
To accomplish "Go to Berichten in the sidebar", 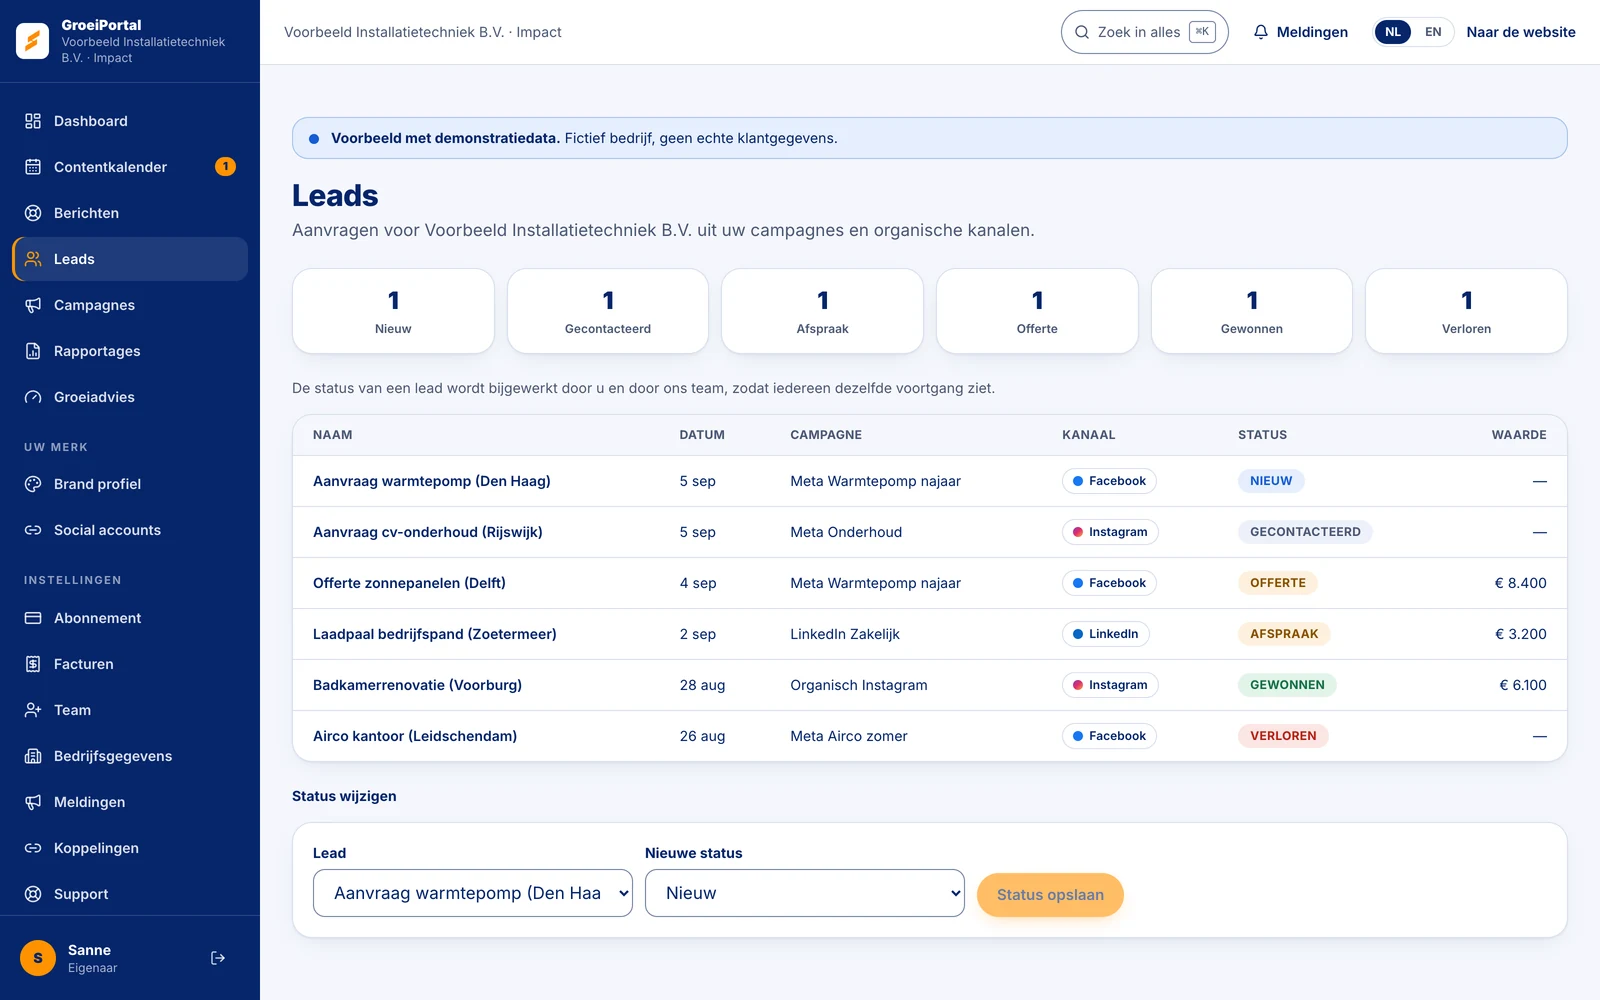I will click(130, 213).
